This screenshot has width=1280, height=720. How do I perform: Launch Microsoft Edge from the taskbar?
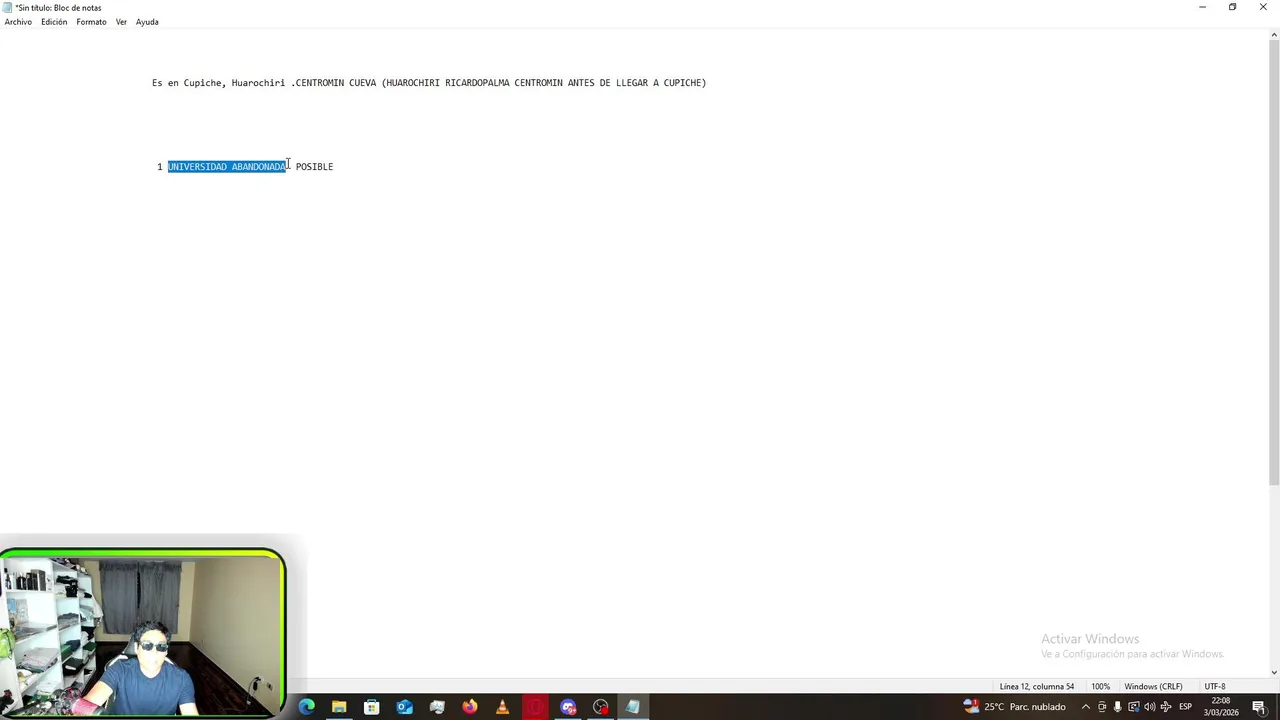(307, 707)
